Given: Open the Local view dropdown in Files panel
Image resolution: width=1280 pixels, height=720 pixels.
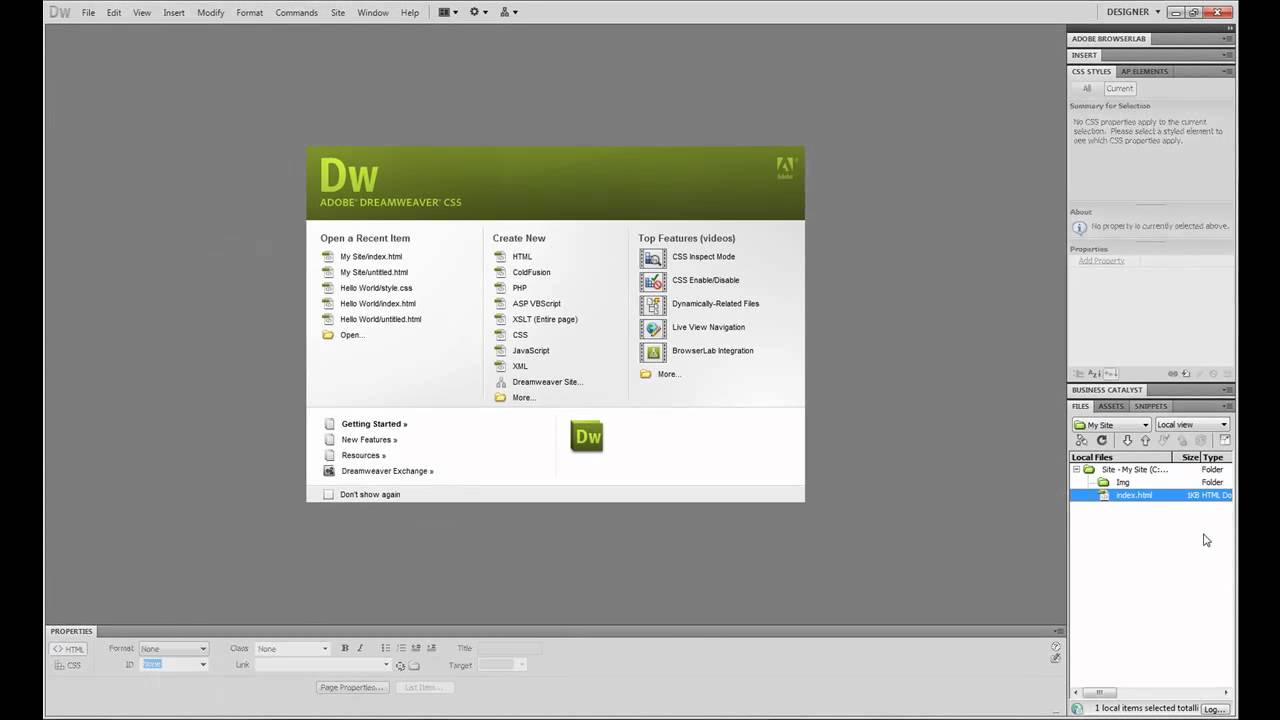Looking at the screenshot, I should click(1192, 424).
